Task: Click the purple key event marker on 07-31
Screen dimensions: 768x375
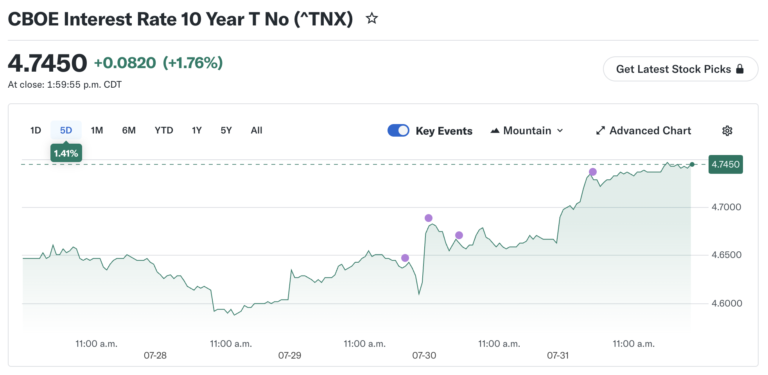Action: [x=593, y=172]
